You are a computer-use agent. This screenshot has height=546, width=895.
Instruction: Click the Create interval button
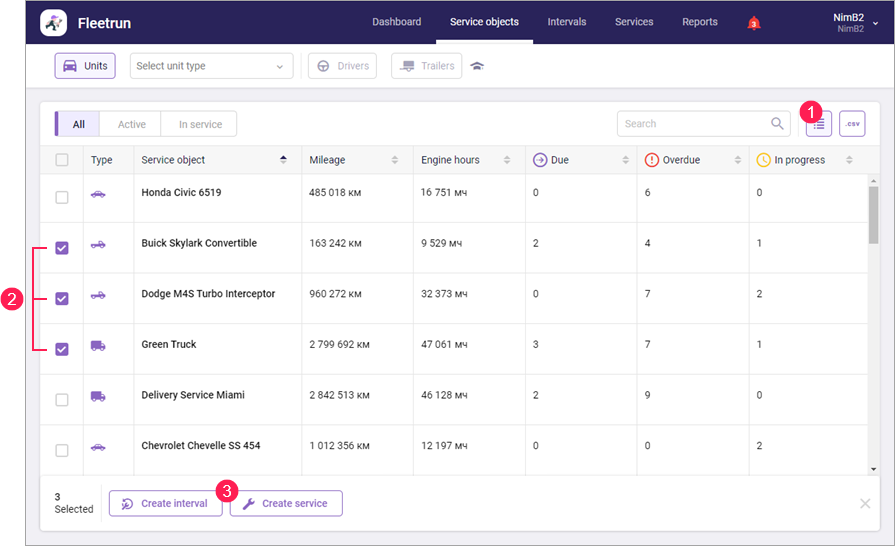point(165,503)
